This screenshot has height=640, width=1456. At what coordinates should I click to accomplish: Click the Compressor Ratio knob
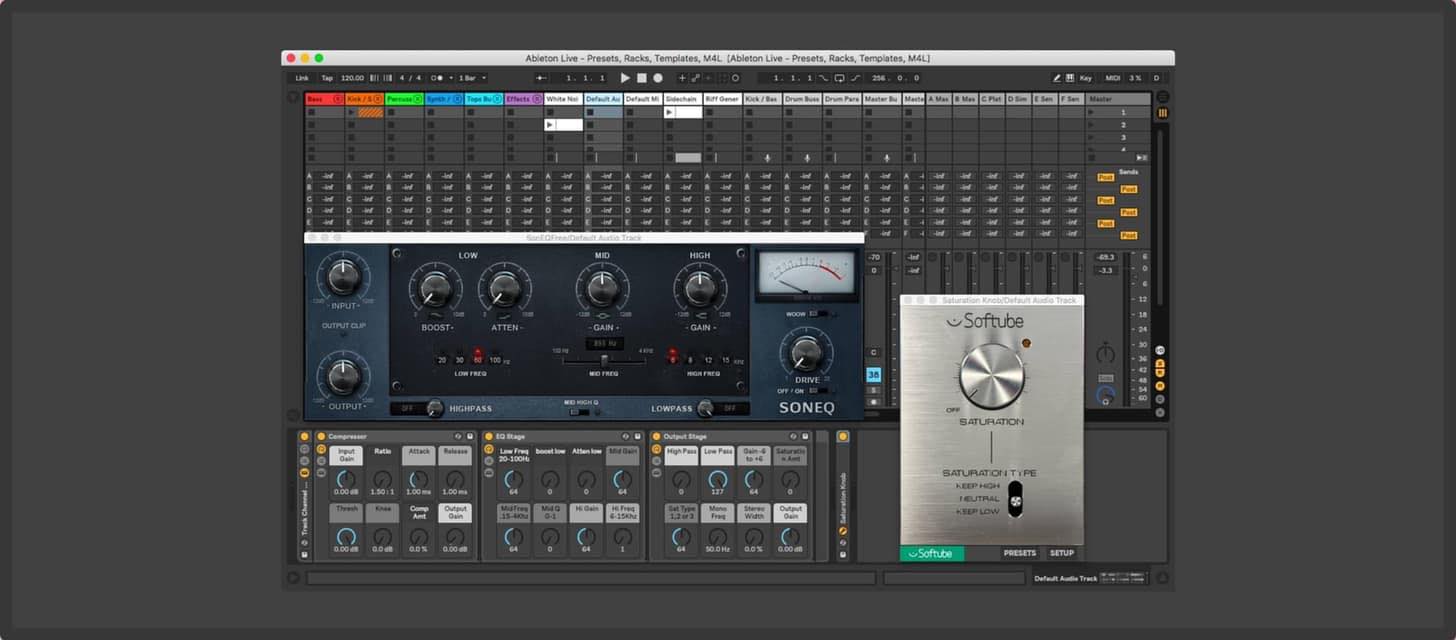pyautogui.click(x=382, y=479)
